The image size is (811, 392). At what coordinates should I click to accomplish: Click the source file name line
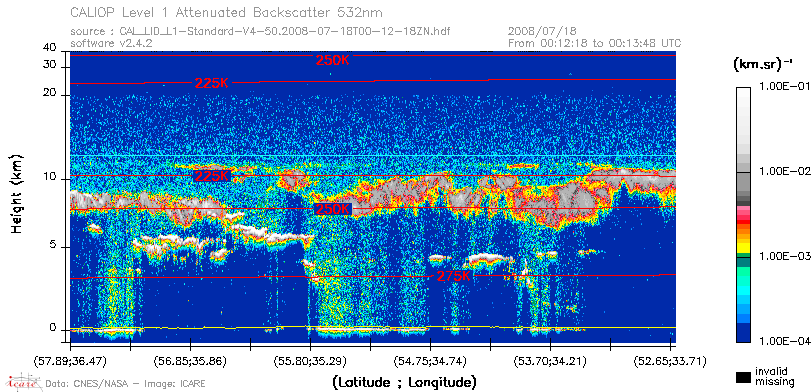[260, 32]
